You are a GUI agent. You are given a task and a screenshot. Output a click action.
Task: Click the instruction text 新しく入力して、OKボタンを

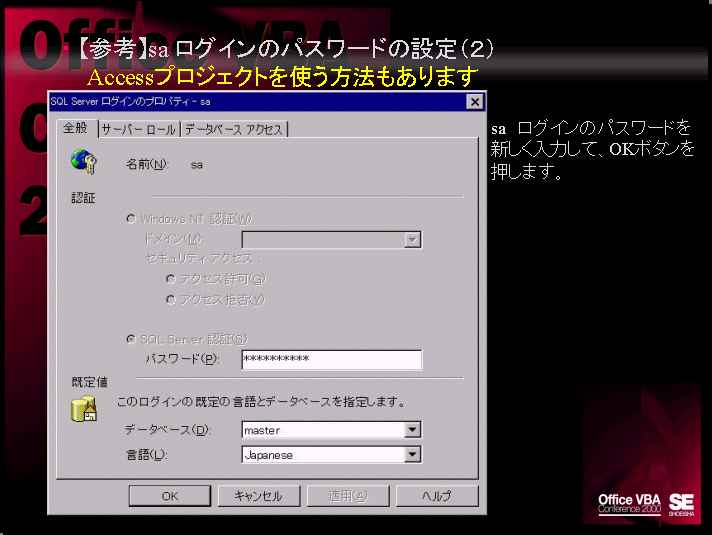[592, 149]
